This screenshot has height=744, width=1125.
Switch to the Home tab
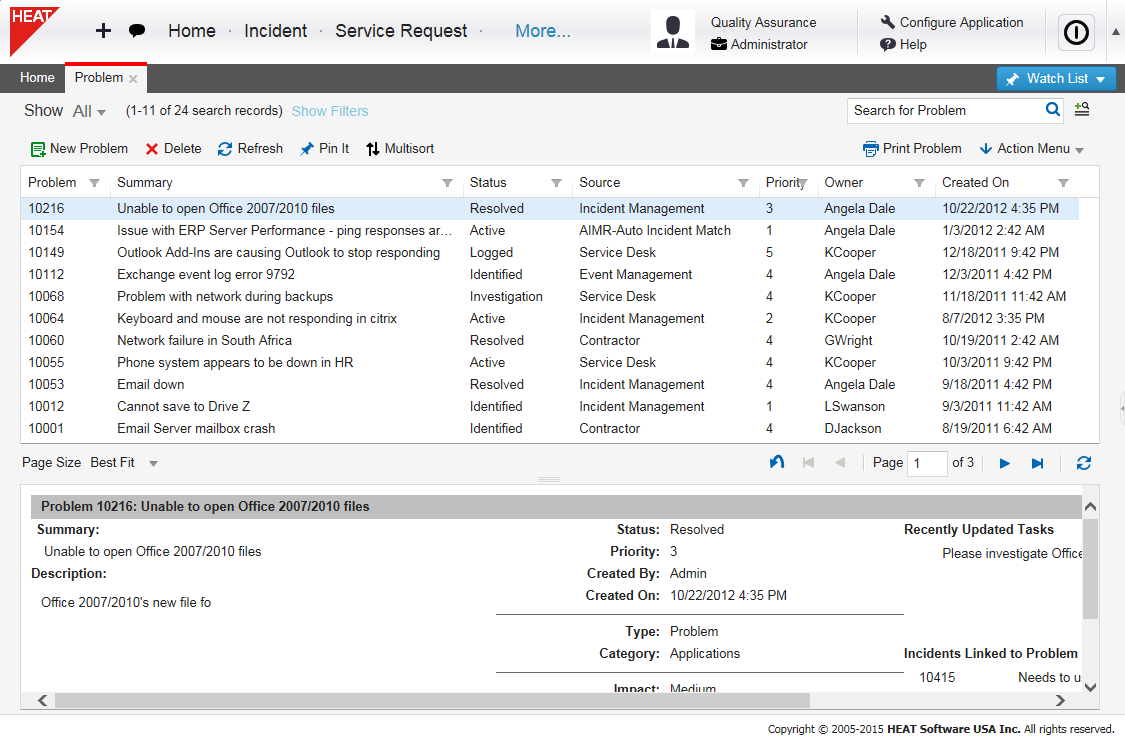(x=37, y=77)
